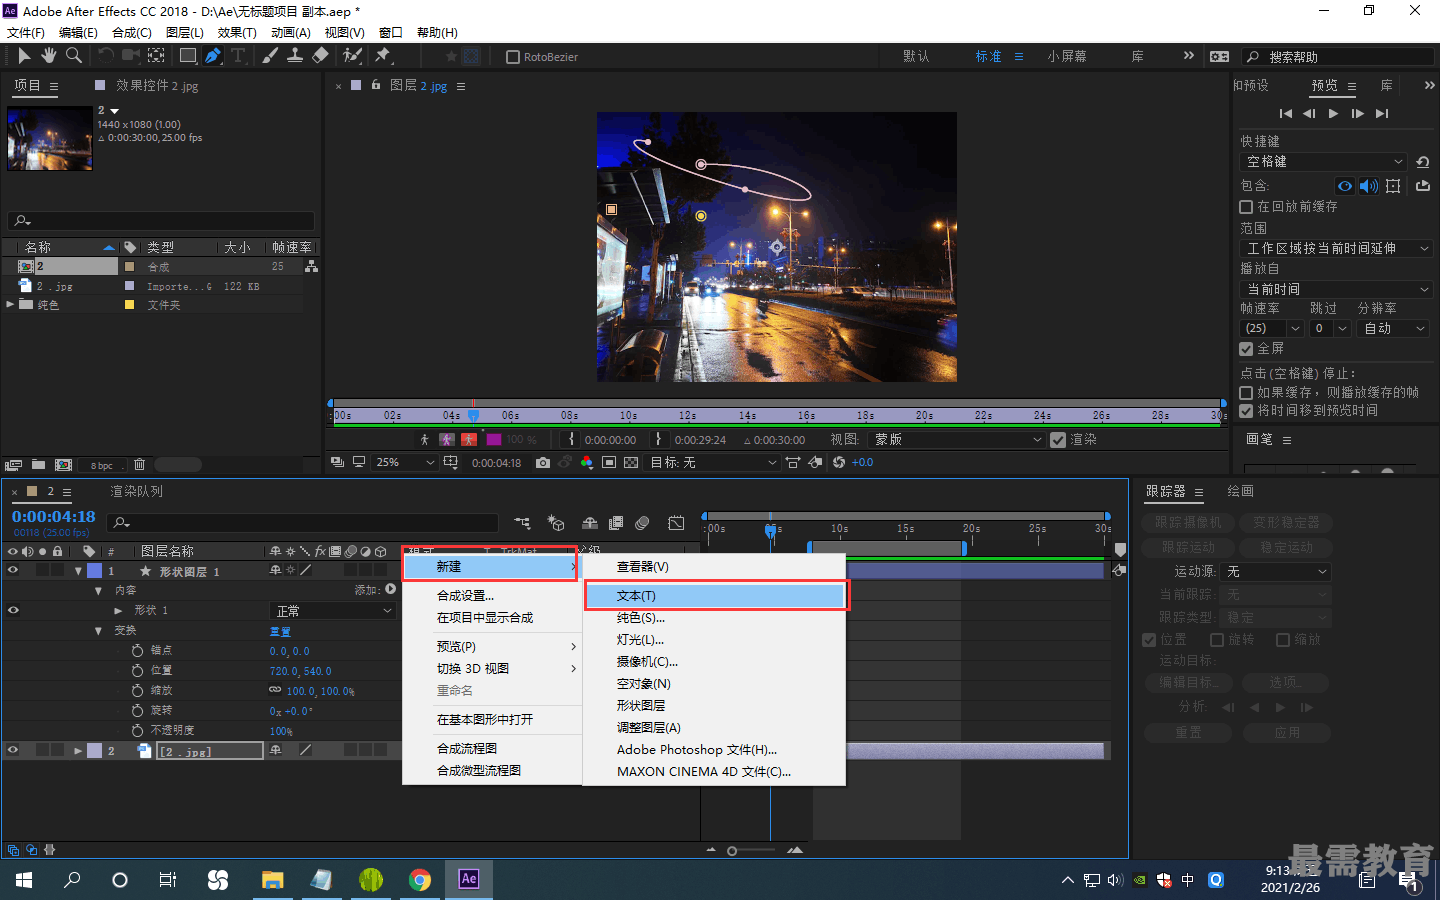The width and height of the screenshot is (1440, 900).
Task: Hide the shape layer 1 eye
Action: (x=13, y=571)
